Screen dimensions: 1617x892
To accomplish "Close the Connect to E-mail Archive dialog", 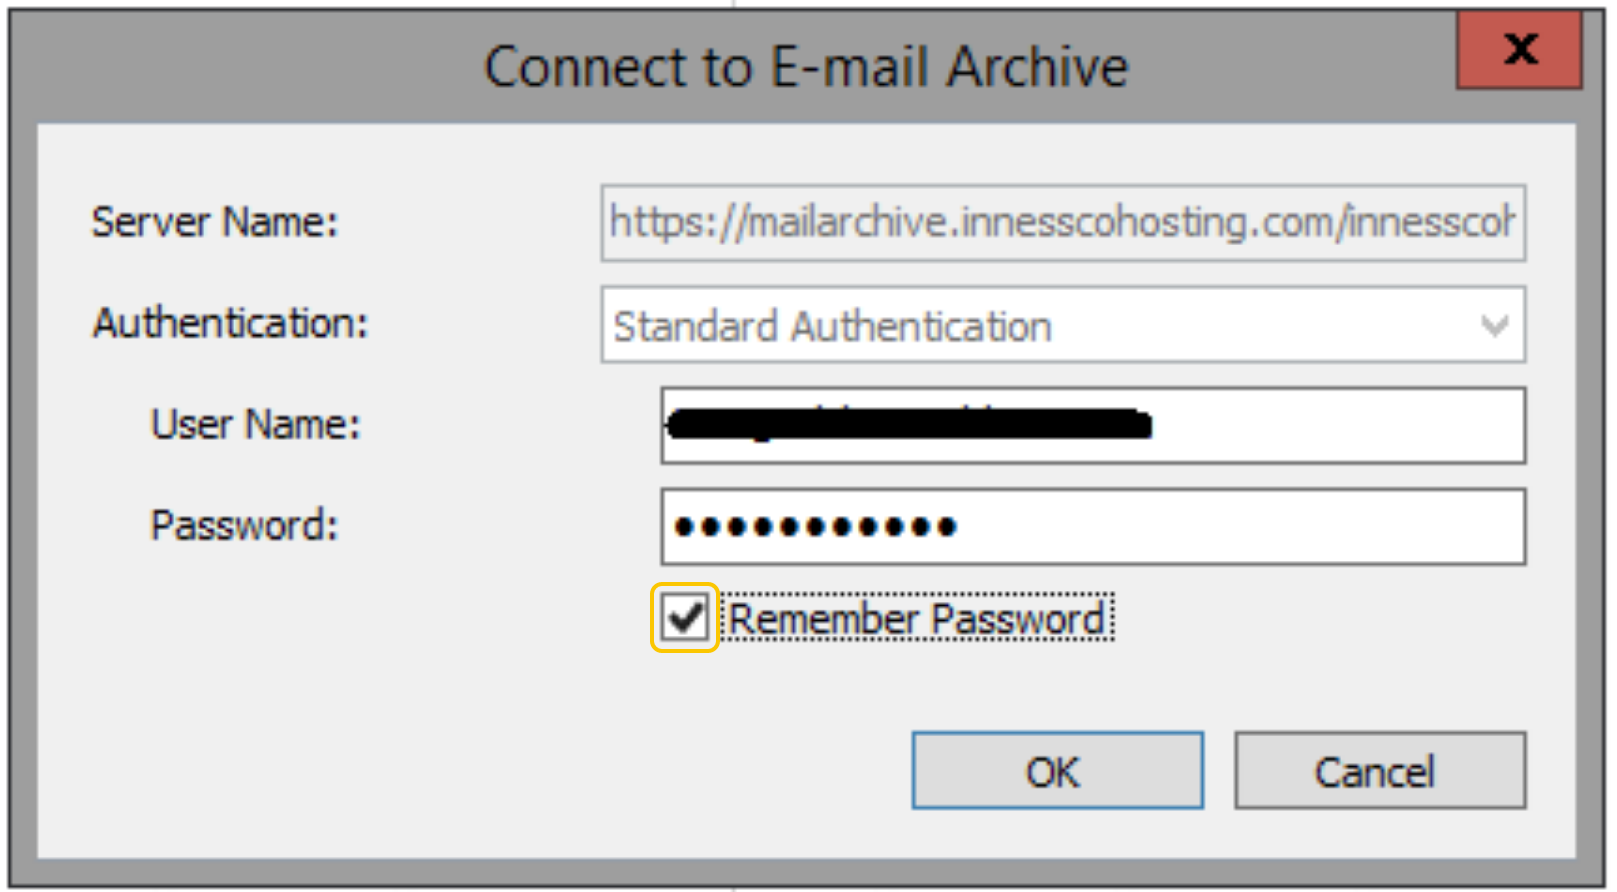I will pyautogui.click(x=1518, y=50).
